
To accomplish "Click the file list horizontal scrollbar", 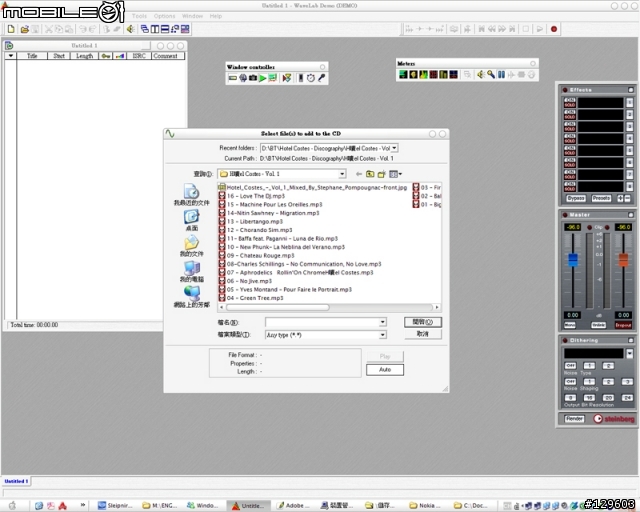I will (x=329, y=307).
